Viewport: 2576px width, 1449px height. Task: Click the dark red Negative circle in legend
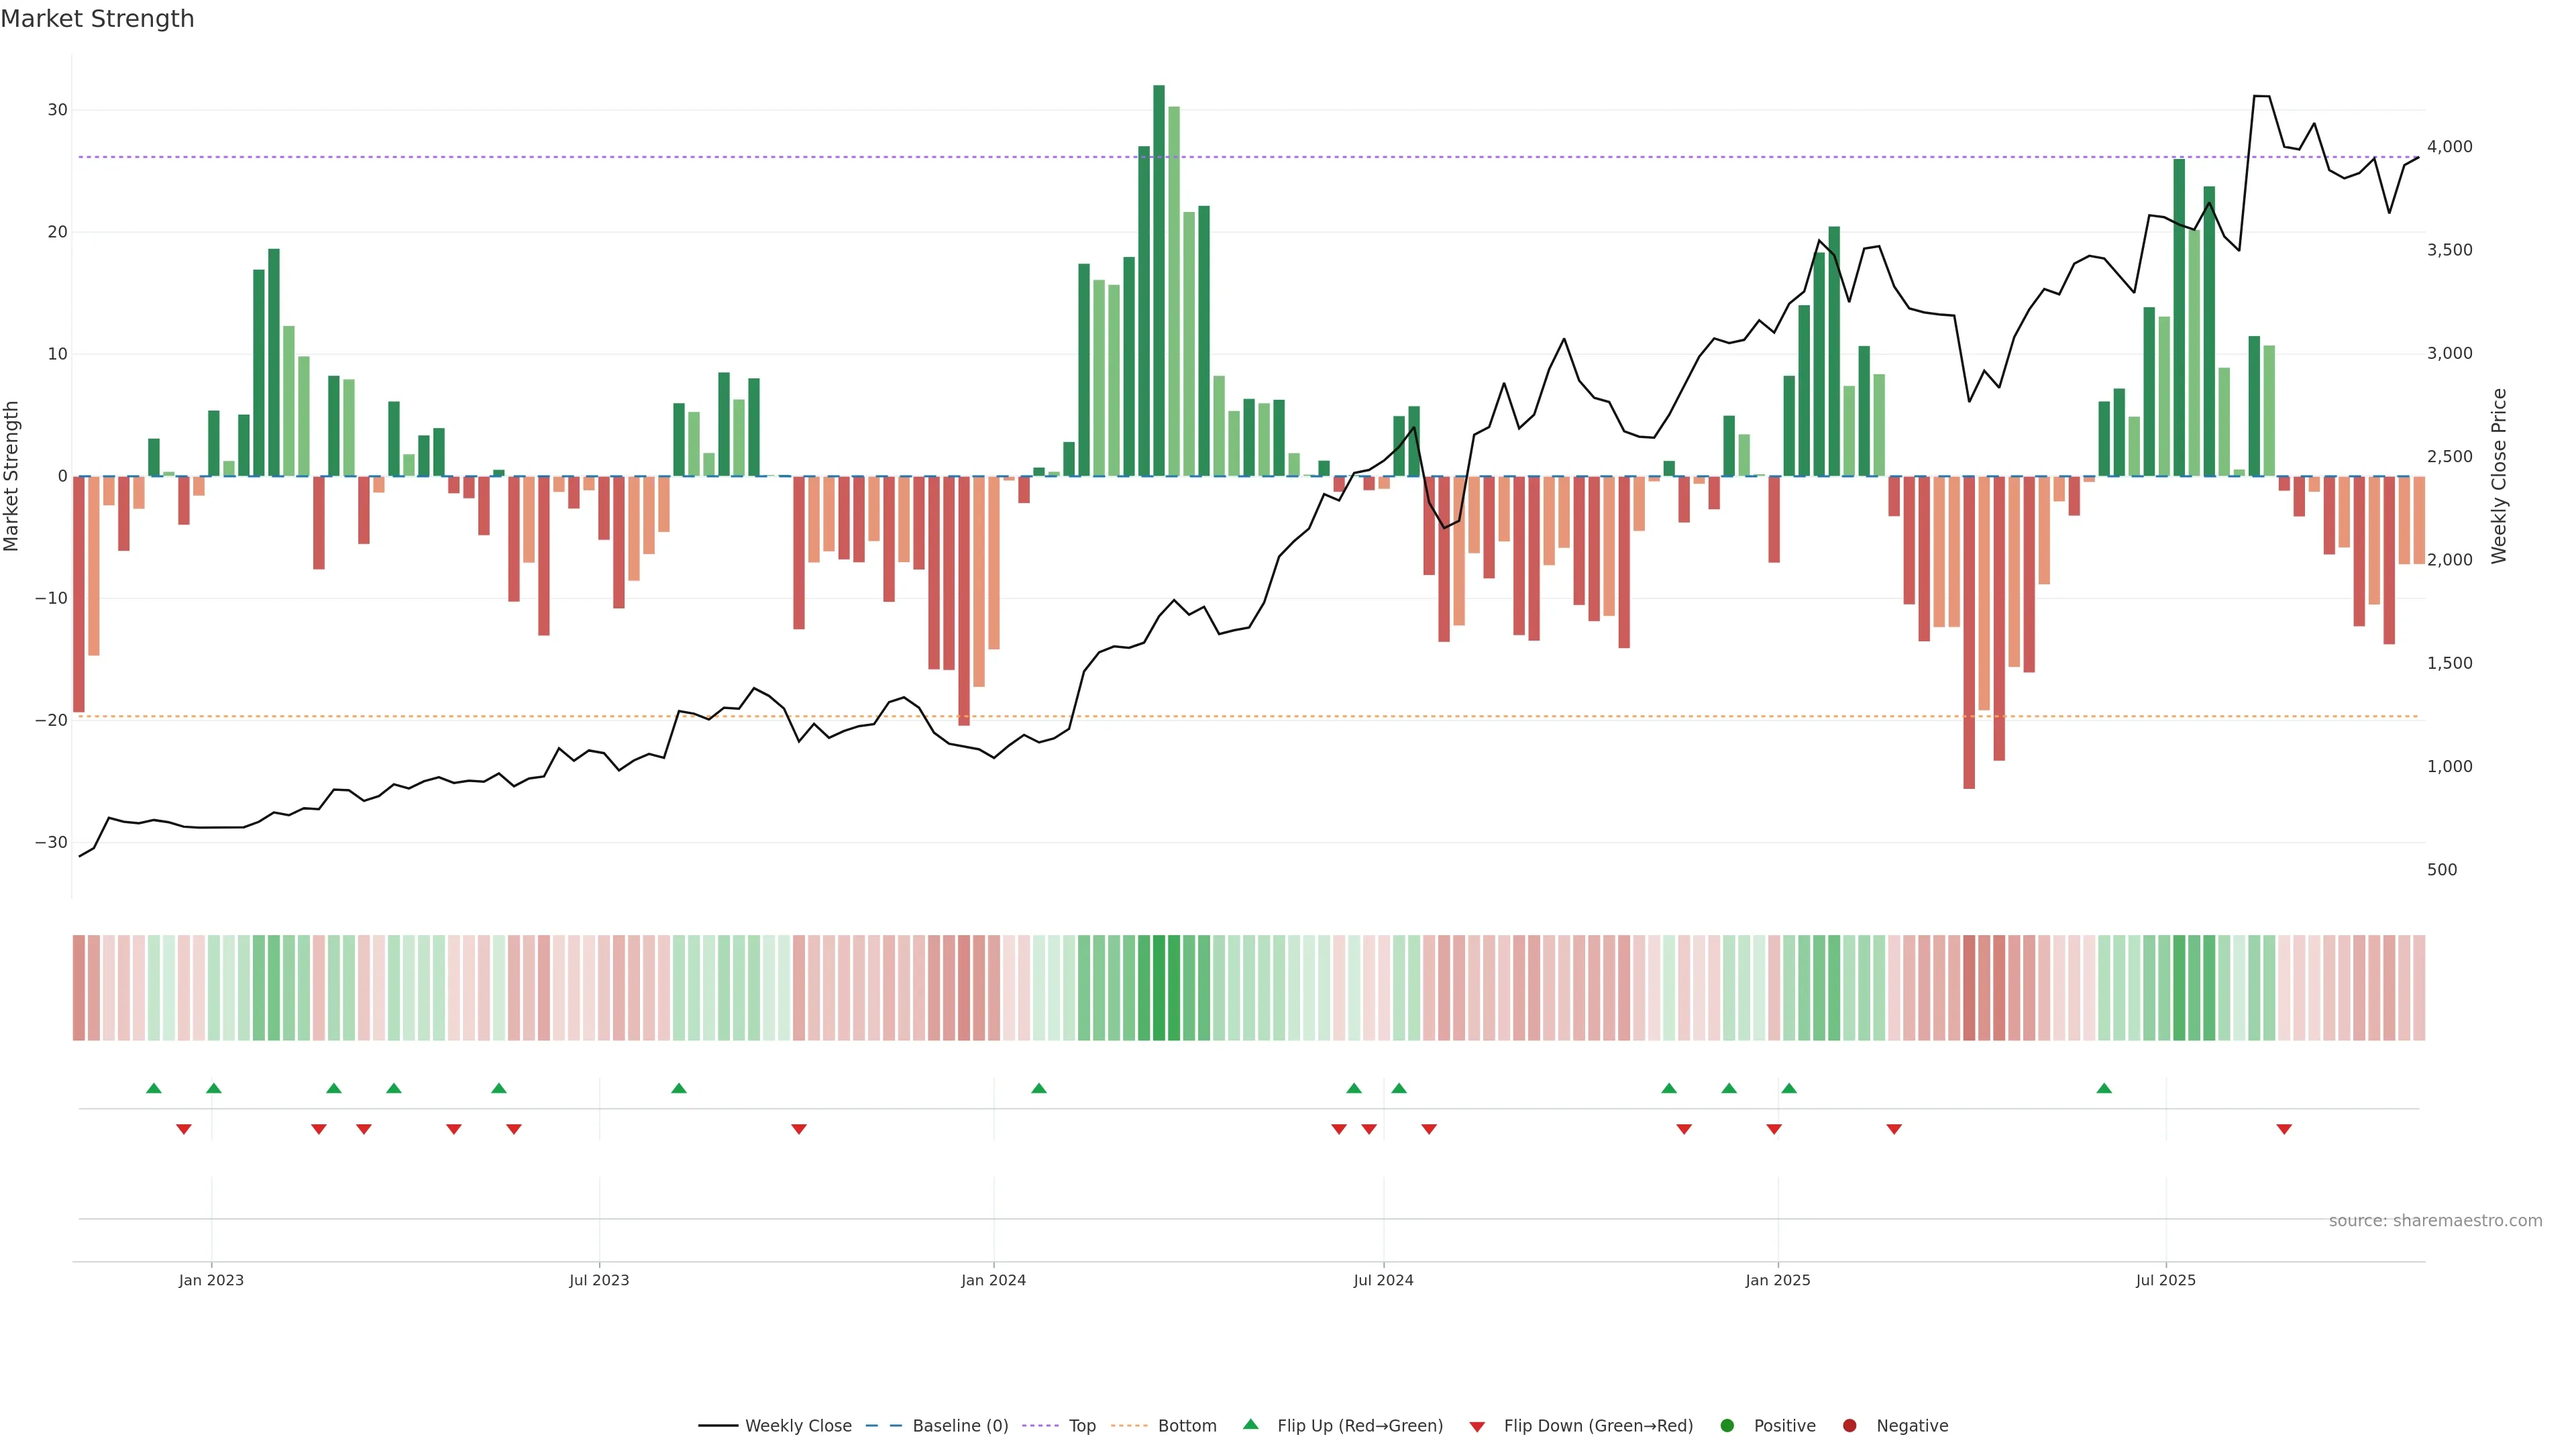tap(1849, 1425)
